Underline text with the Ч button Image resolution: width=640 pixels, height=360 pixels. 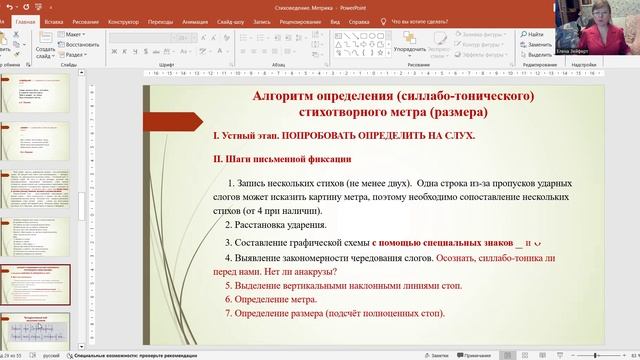point(135,51)
